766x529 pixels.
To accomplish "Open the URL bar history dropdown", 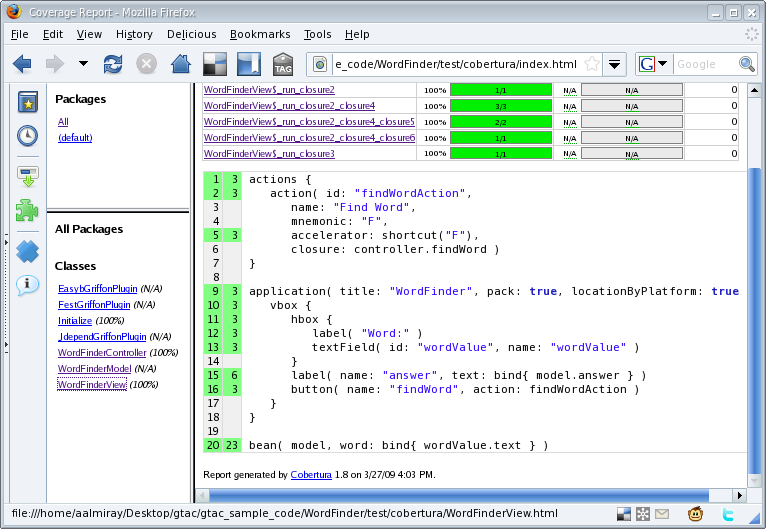I will tap(614, 64).
